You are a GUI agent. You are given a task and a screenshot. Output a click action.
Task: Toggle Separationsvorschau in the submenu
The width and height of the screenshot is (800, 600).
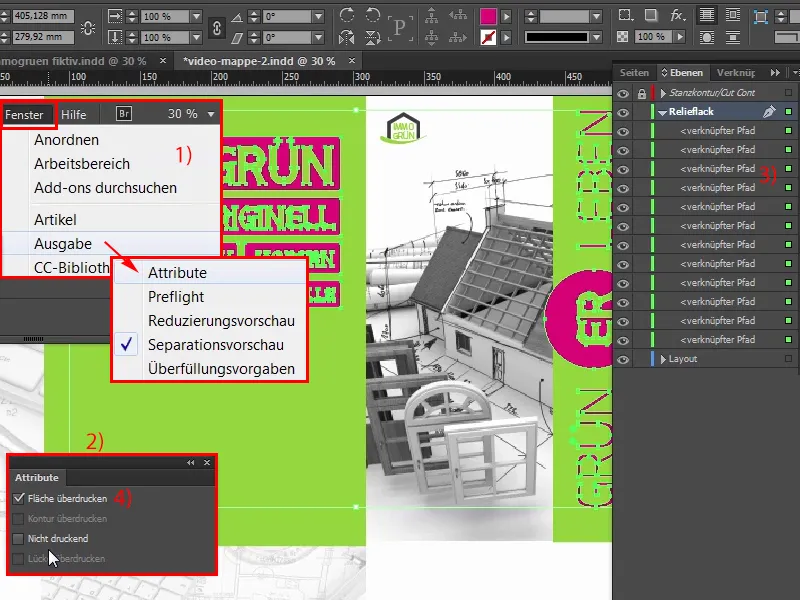tap(215, 345)
